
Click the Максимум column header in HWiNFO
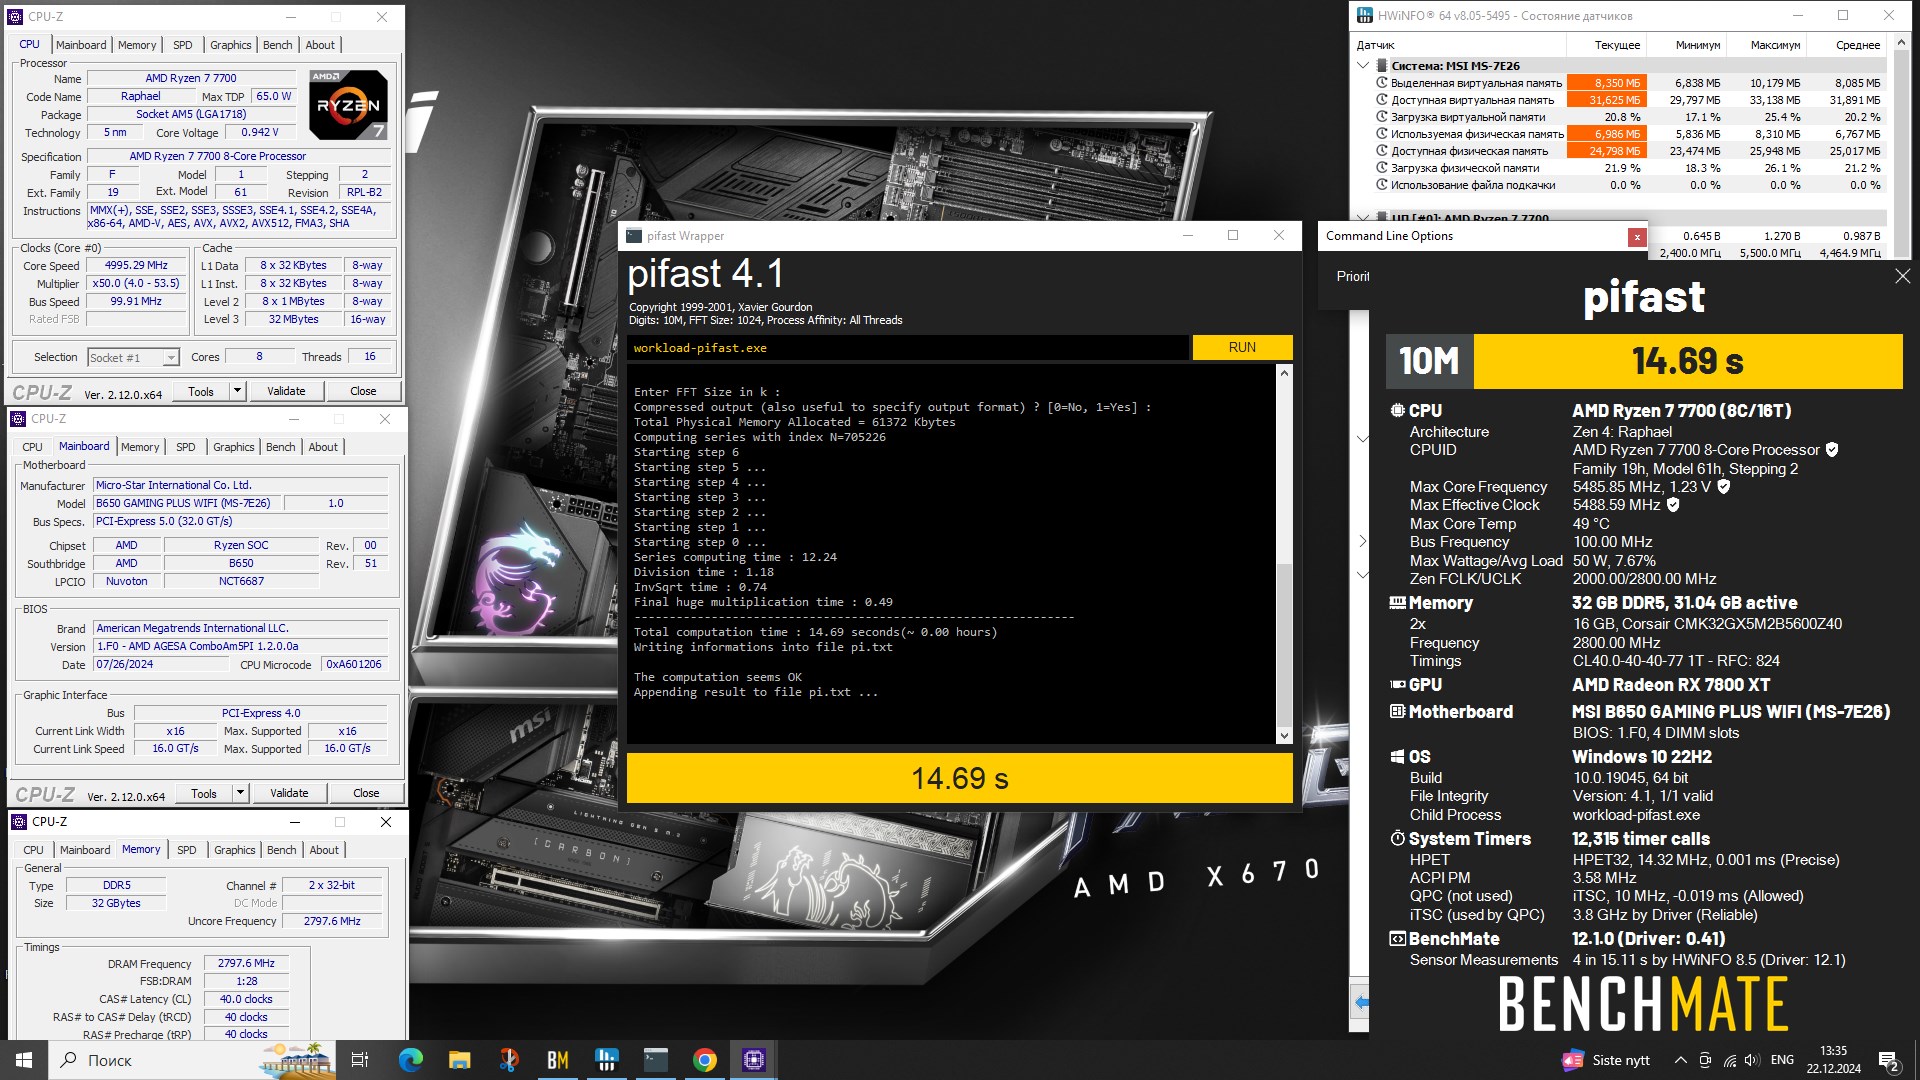[x=1765, y=45]
